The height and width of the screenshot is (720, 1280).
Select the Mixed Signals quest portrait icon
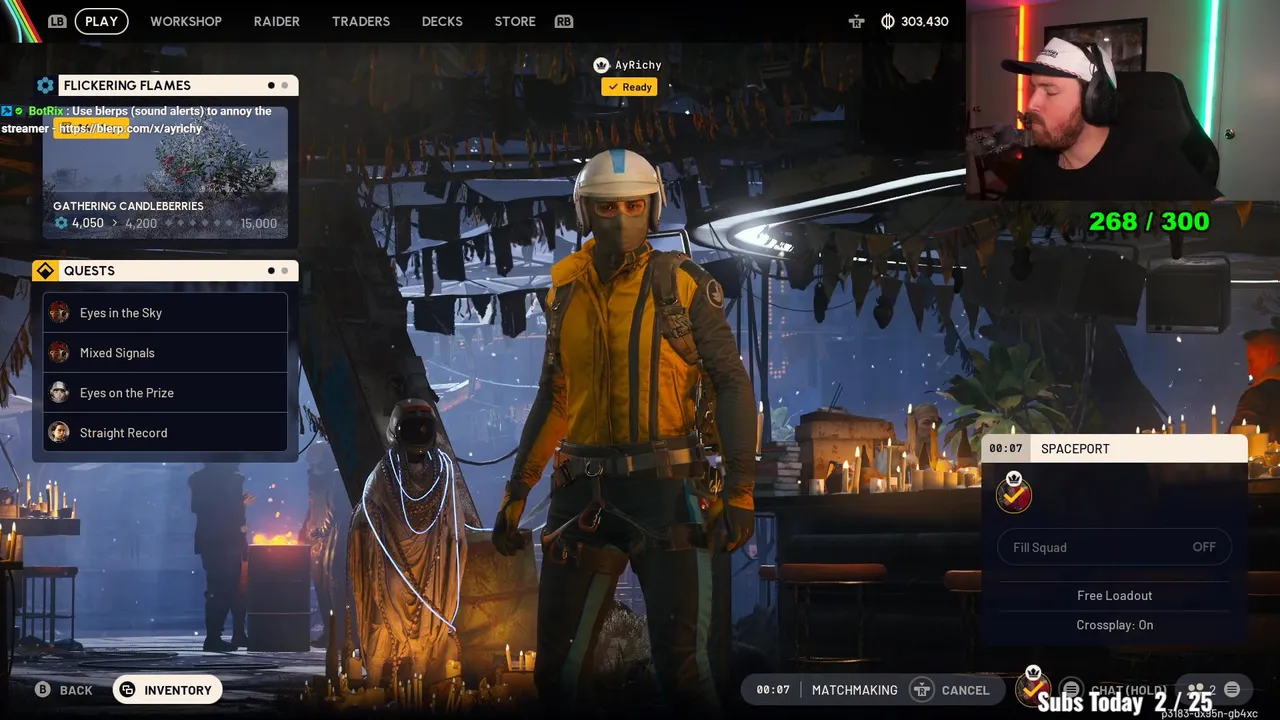tap(59, 352)
